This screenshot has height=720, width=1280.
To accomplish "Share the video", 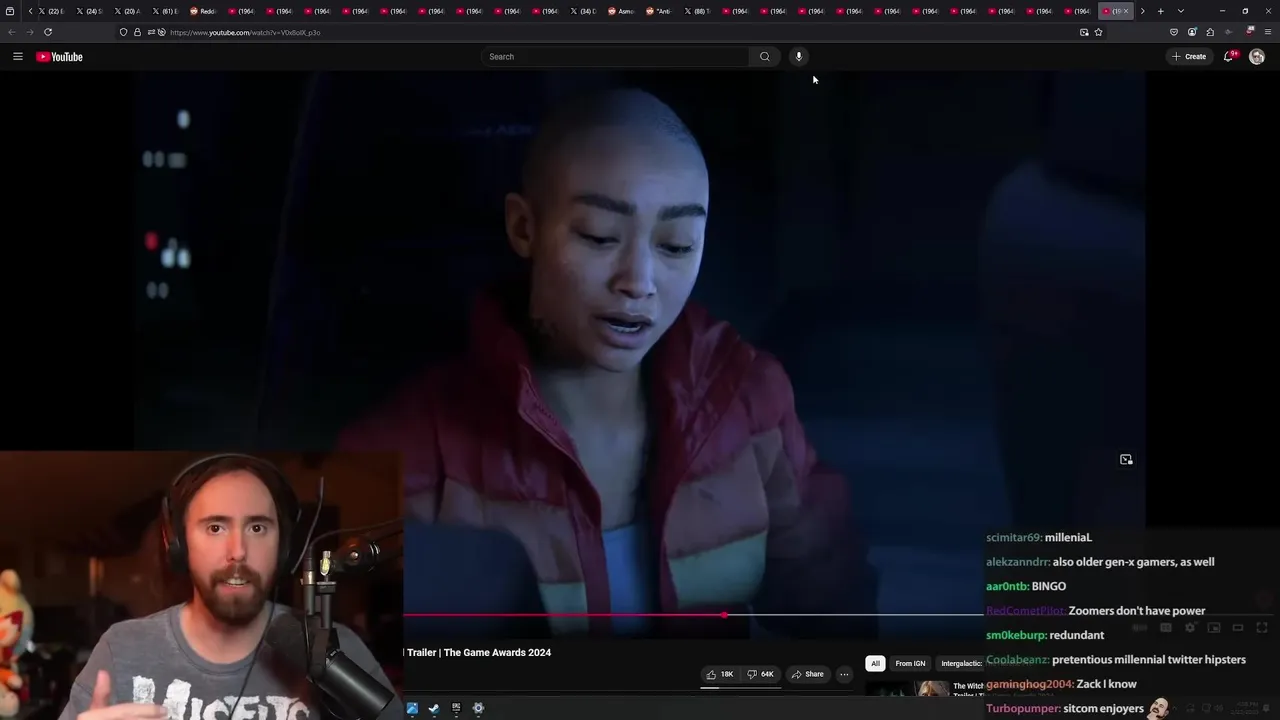I will 807,674.
